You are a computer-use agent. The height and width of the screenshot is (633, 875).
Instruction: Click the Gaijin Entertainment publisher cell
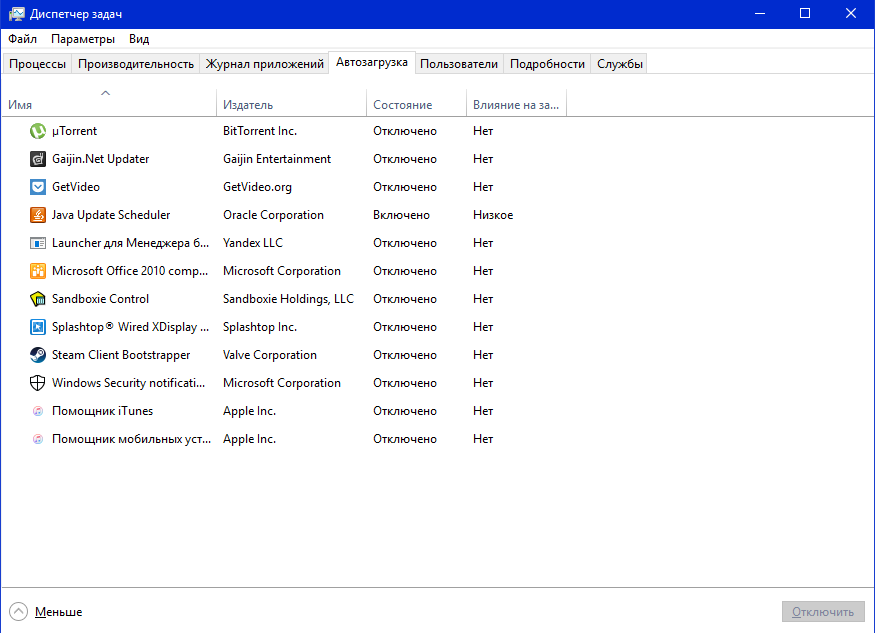pos(277,159)
